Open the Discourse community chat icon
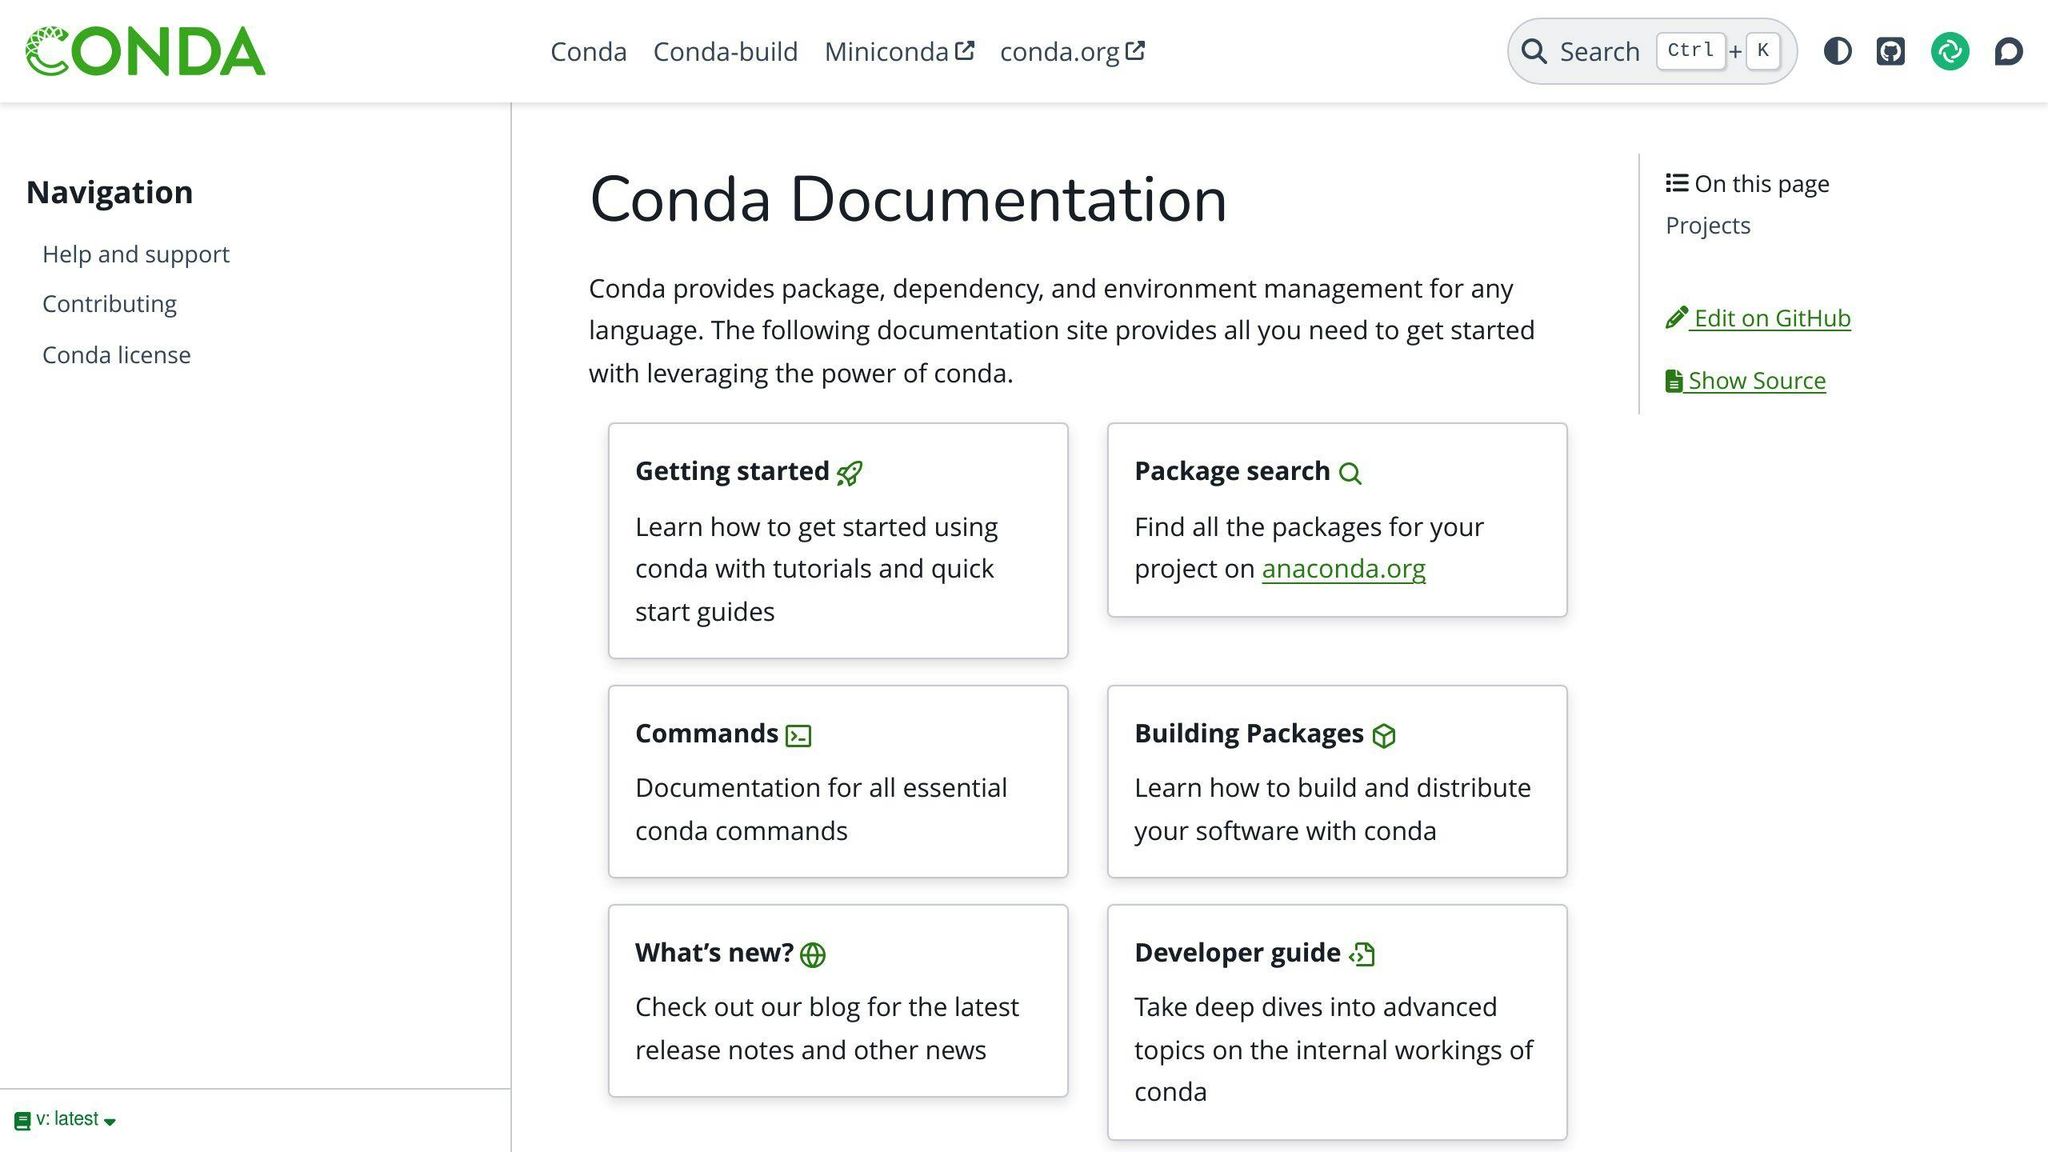Image resolution: width=2048 pixels, height=1152 pixels. tap(2008, 51)
